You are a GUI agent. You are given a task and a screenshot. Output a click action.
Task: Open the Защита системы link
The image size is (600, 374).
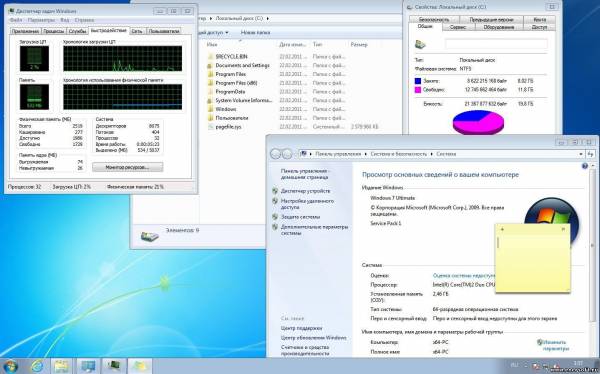click(x=300, y=217)
